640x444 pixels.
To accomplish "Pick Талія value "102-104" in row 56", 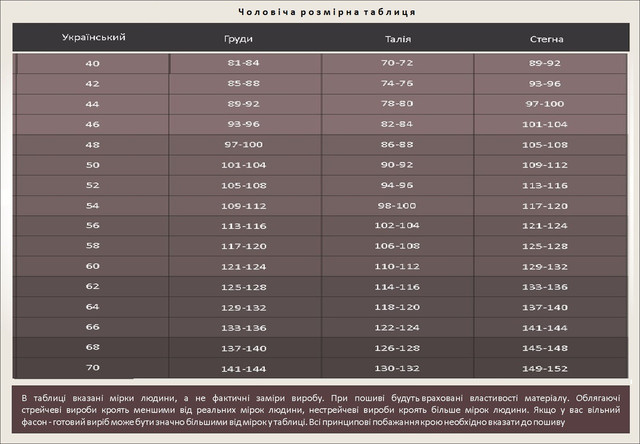I will tap(397, 225).
